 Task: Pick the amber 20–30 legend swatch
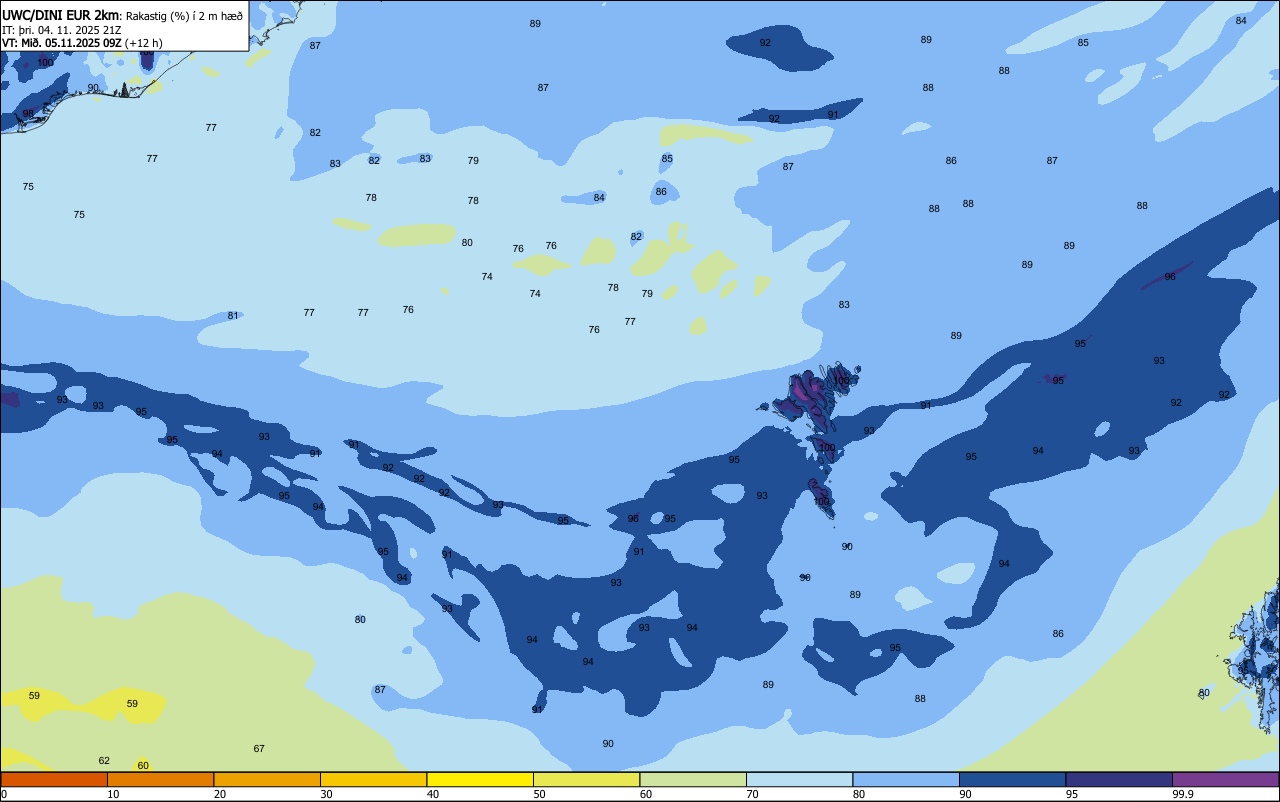(x=267, y=779)
